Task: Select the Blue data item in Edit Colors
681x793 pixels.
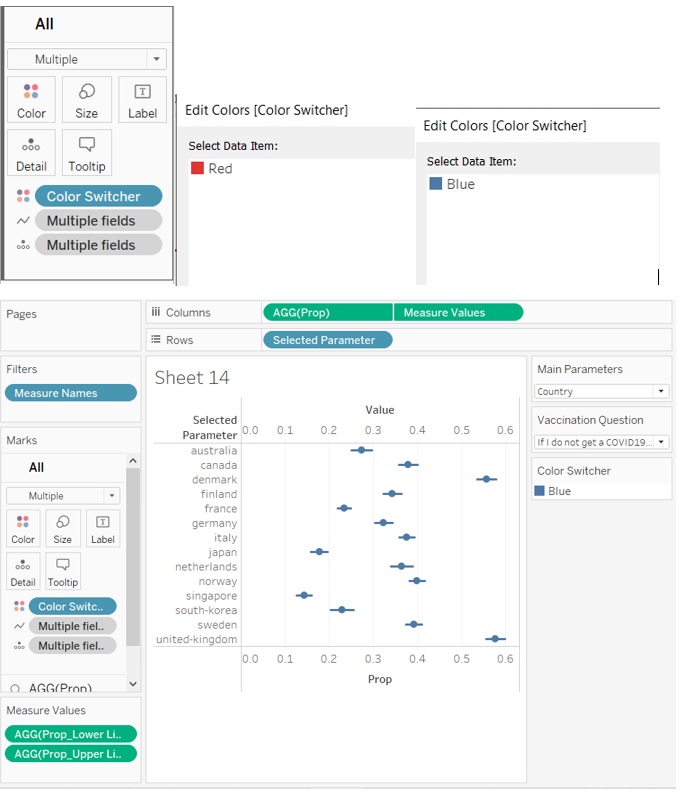Action: [x=436, y=184]
